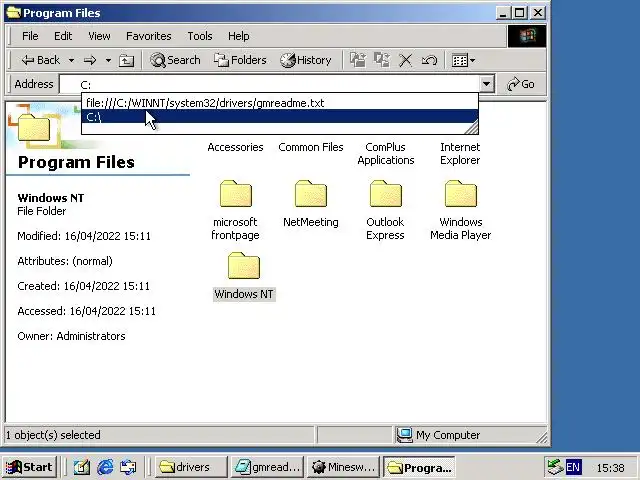The height and width of the screenshot is (480, 640).
Task: Select the Internet Explorer folder label
Action: coord(460,154)
